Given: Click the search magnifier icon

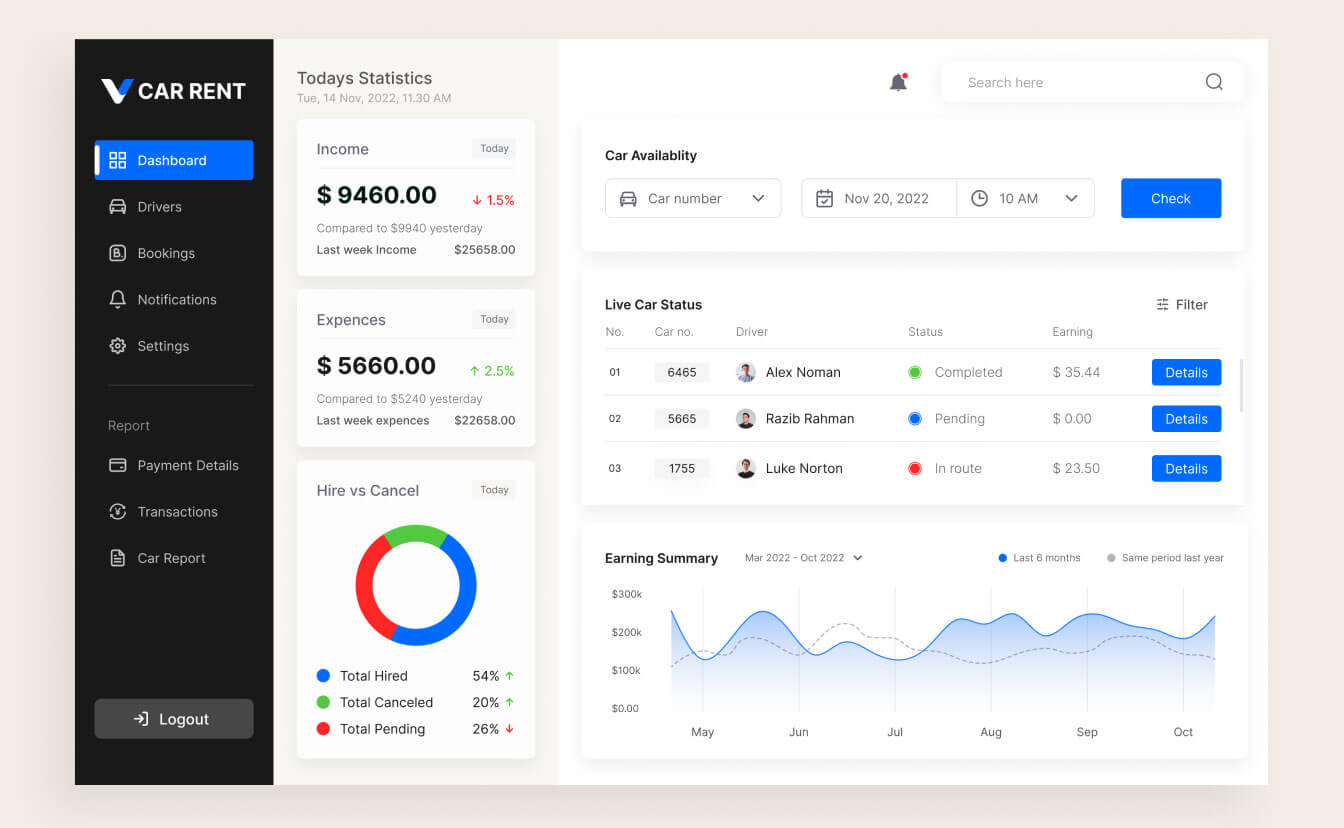Looking at the screenshot, I should [x=1213, y=83].
